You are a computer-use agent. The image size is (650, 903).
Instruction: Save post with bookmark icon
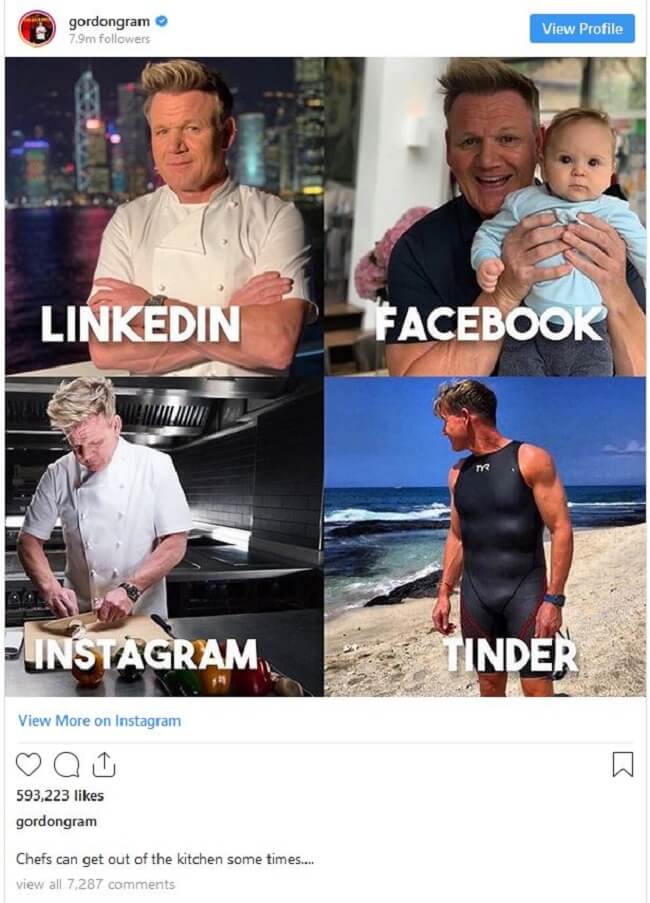(x=623, y=764)
